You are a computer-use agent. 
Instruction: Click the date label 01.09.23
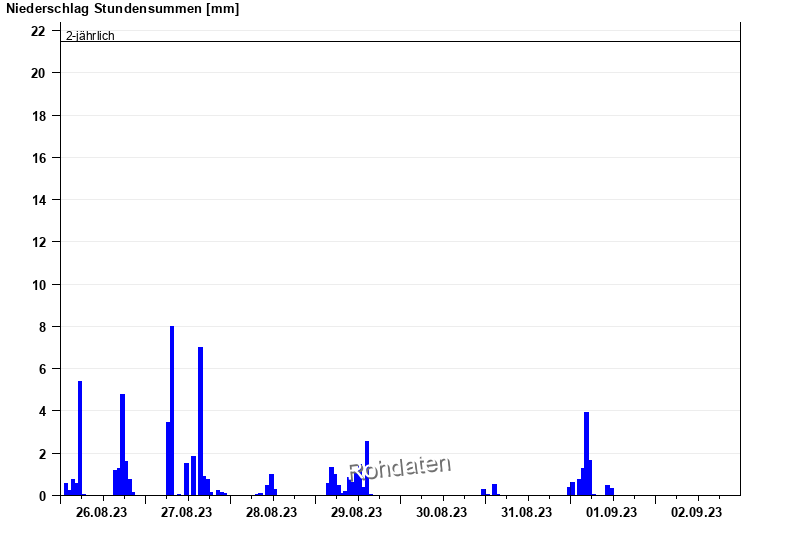tap(612, 513)
